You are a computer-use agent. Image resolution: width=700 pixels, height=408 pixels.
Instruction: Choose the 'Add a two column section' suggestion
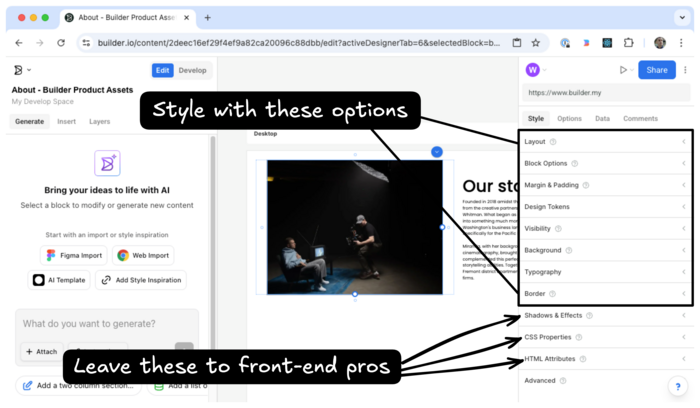click(79, 386)
